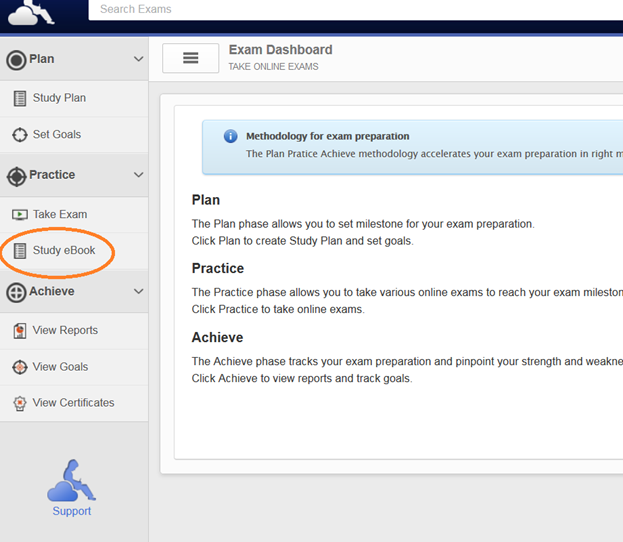Click the Plan heading in content
This screenshot has height=542, width=623.
pyautogui.click(x=206, y=200)
